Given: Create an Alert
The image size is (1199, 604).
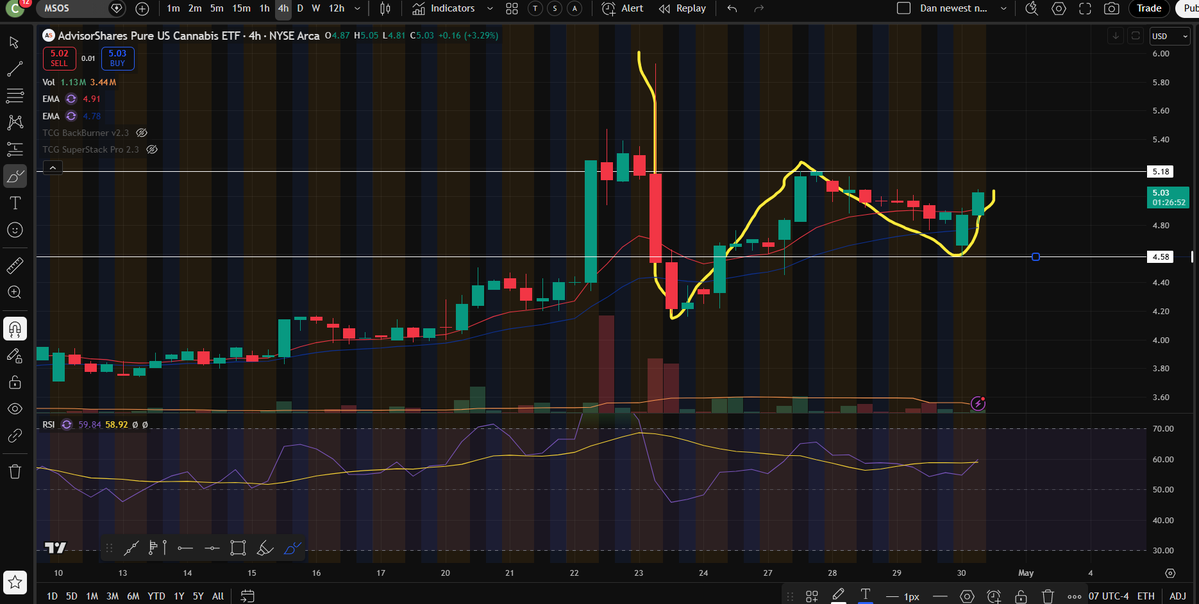Looking at the screenshot, I should pos(622,8).
